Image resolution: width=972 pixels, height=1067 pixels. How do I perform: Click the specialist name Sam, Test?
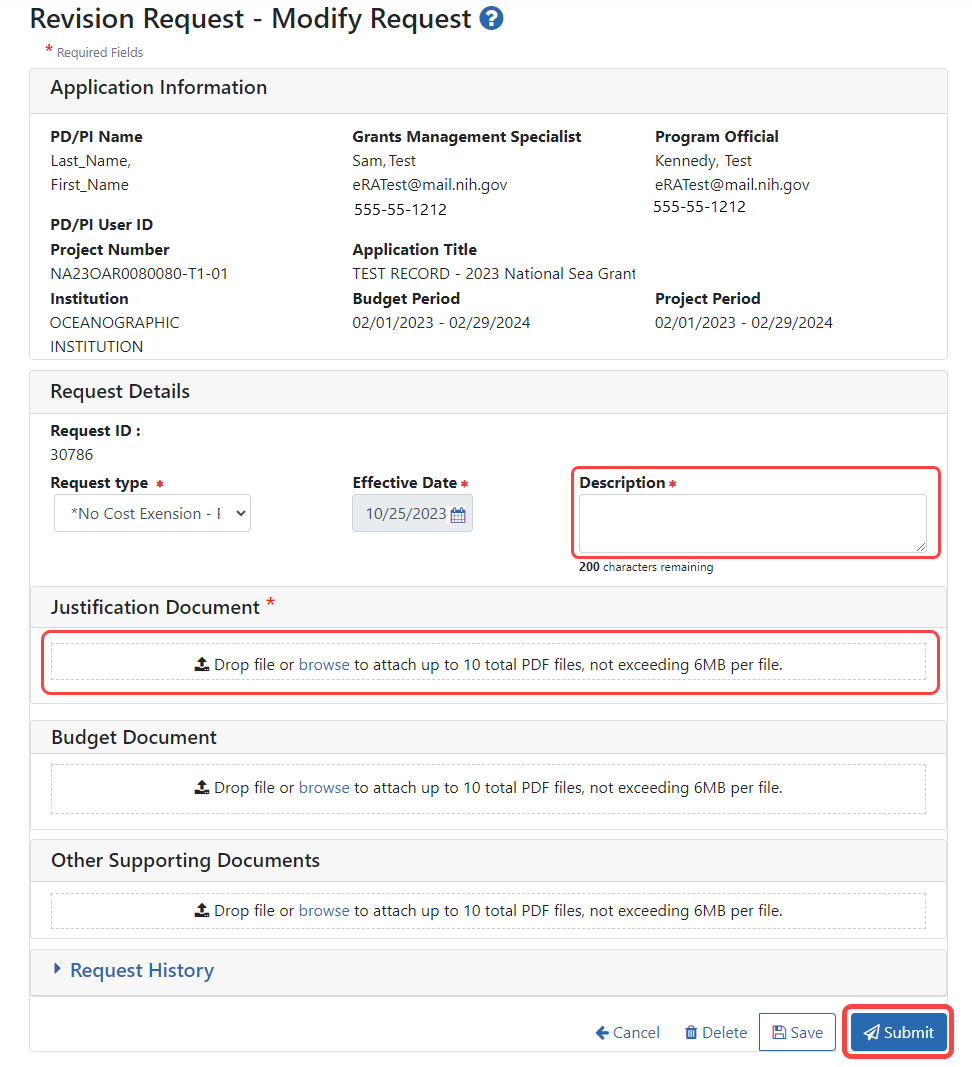[x=384, y=161]
